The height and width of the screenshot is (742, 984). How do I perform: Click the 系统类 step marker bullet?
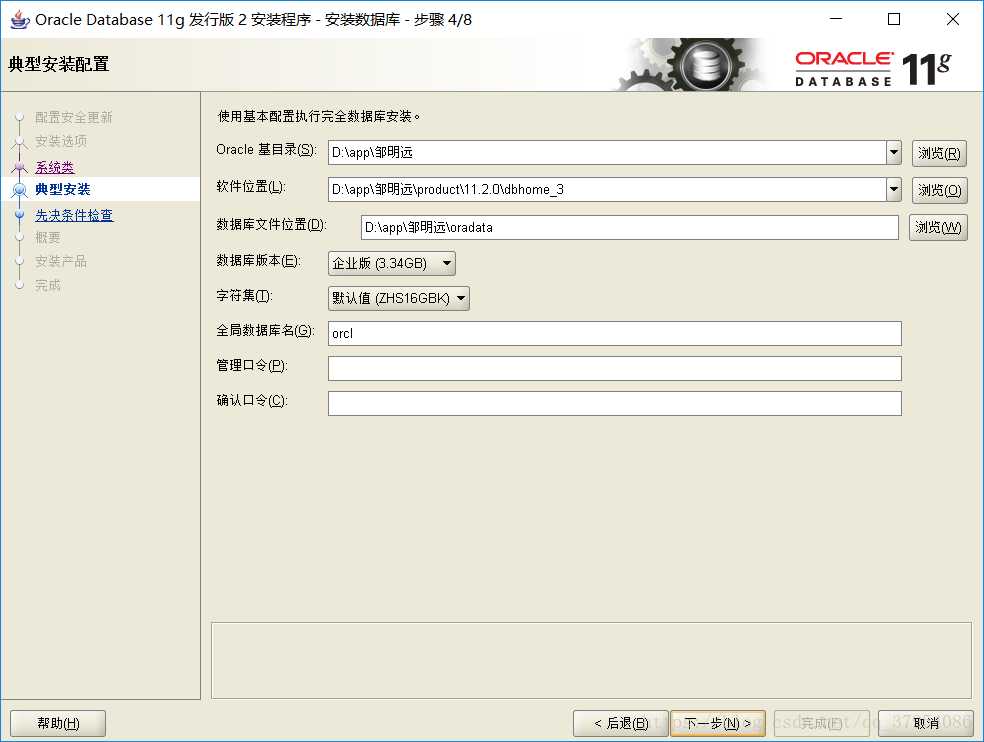coord(19,167)
